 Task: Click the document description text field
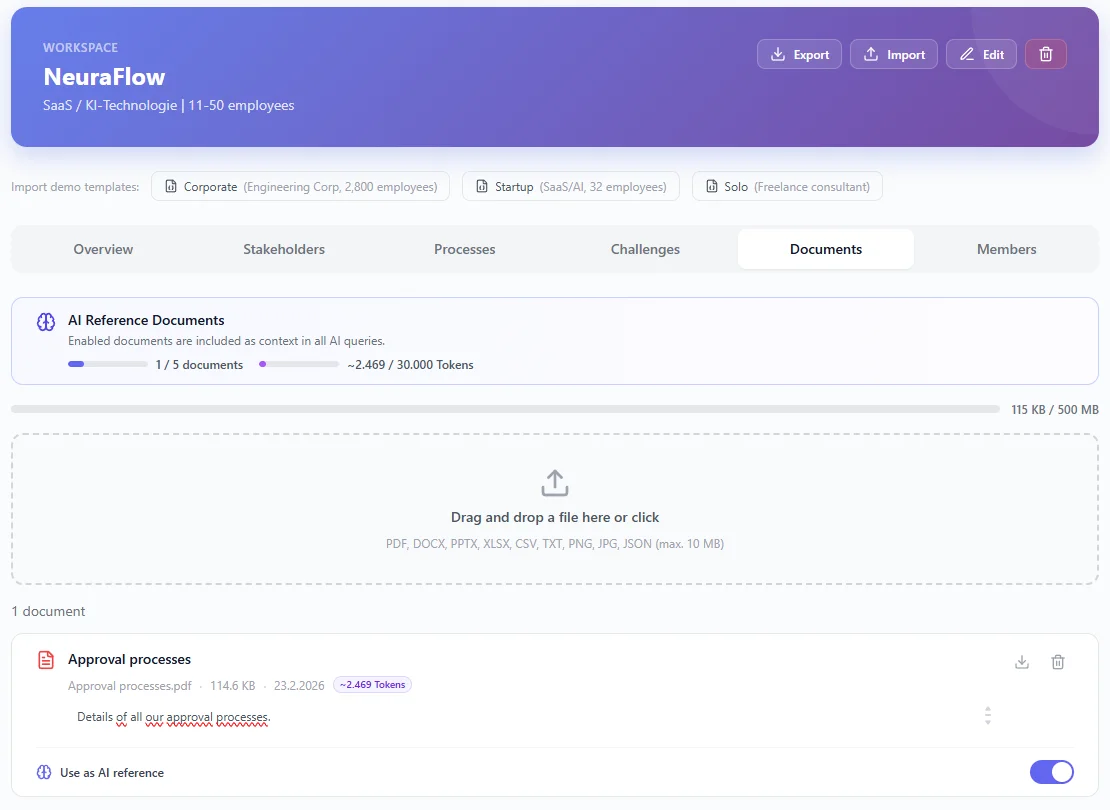pos(500,717)
